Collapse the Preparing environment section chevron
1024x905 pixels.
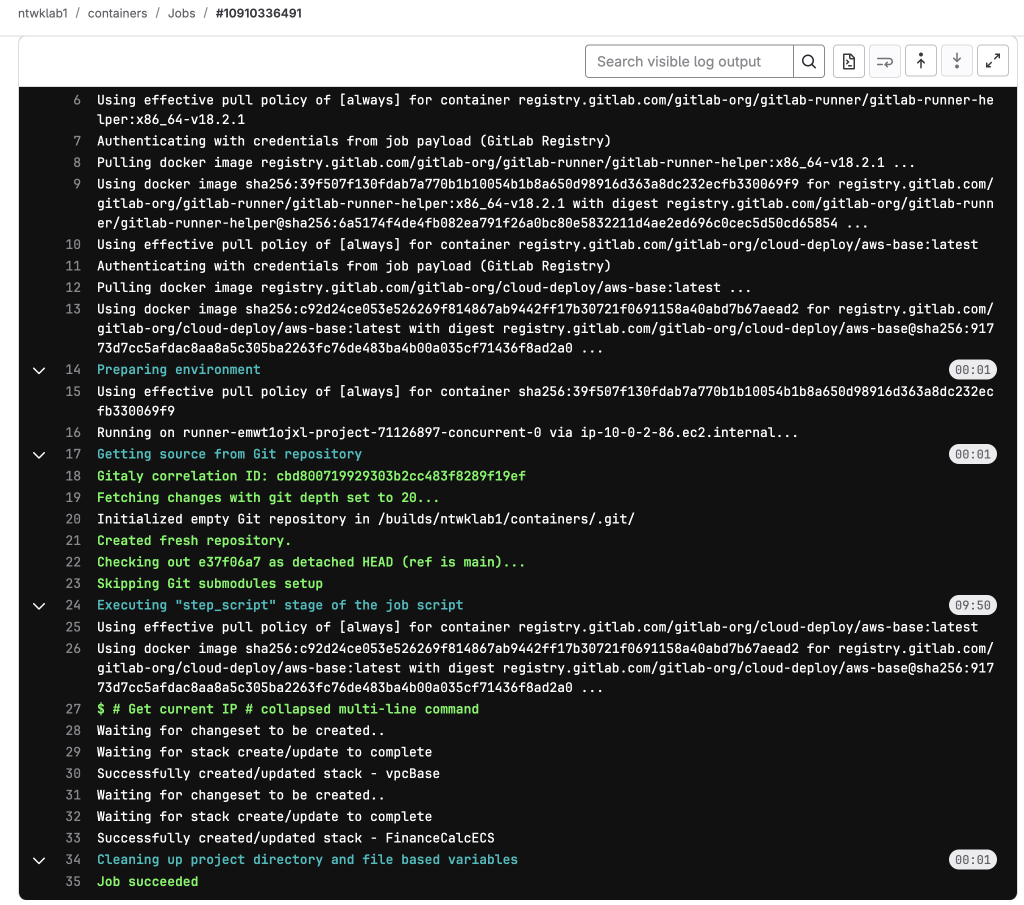39,370
